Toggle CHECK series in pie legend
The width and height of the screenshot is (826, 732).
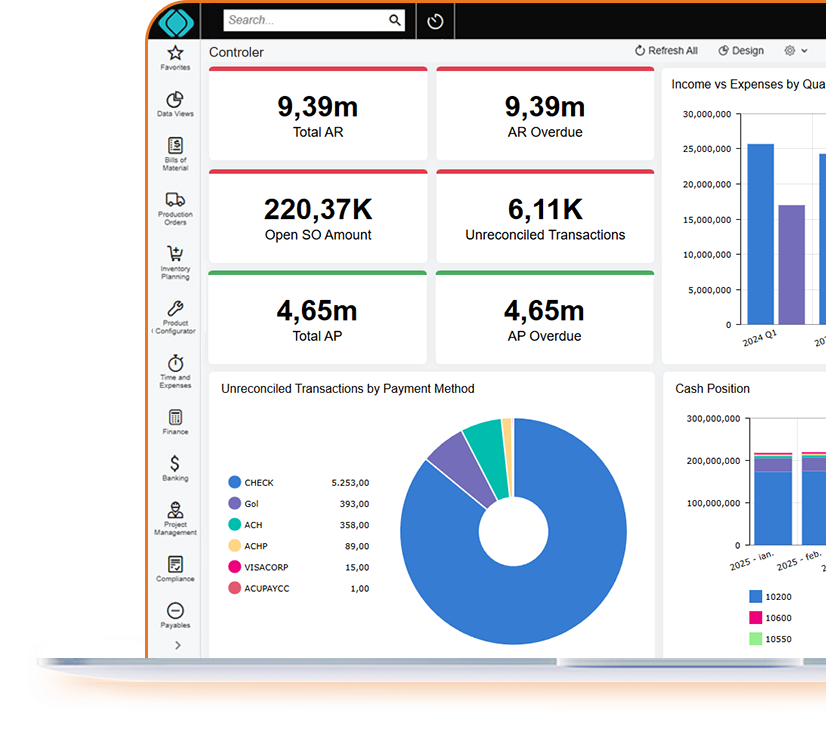coord(235,482)
